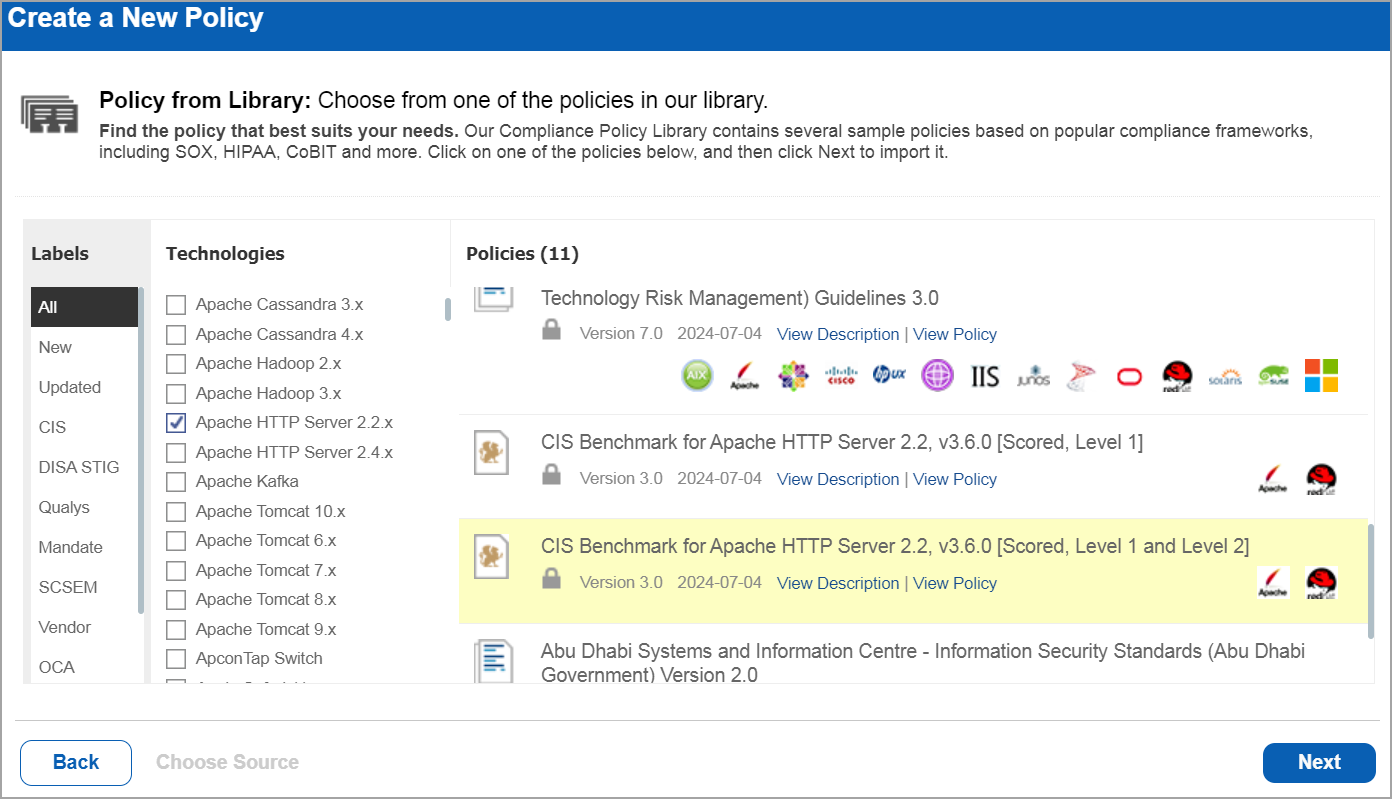Select the CIS label filter
This screenshot has width=1392, height=799.
(x=53, y=427)
